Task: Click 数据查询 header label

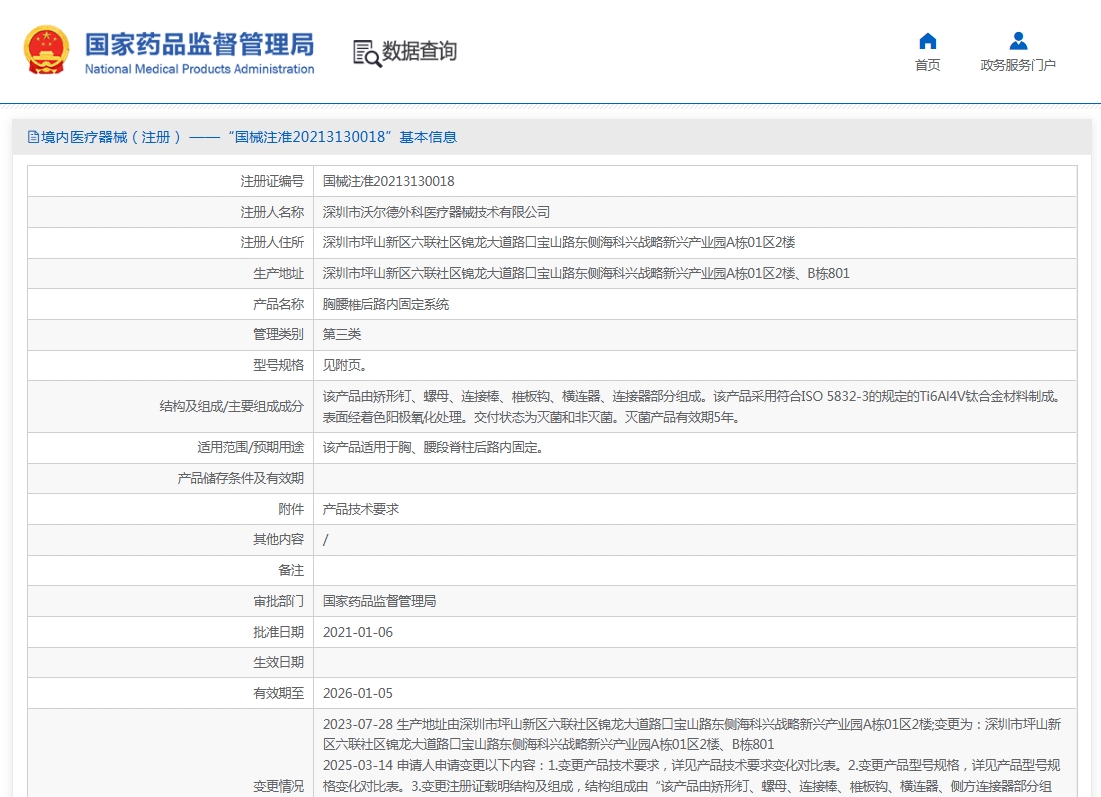Action: click(419, 51)
